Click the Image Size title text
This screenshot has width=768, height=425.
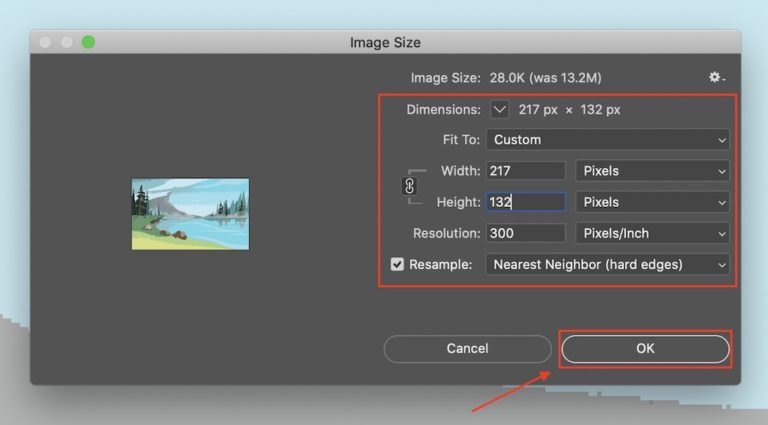pyautogui.click(x=385, y=43)
